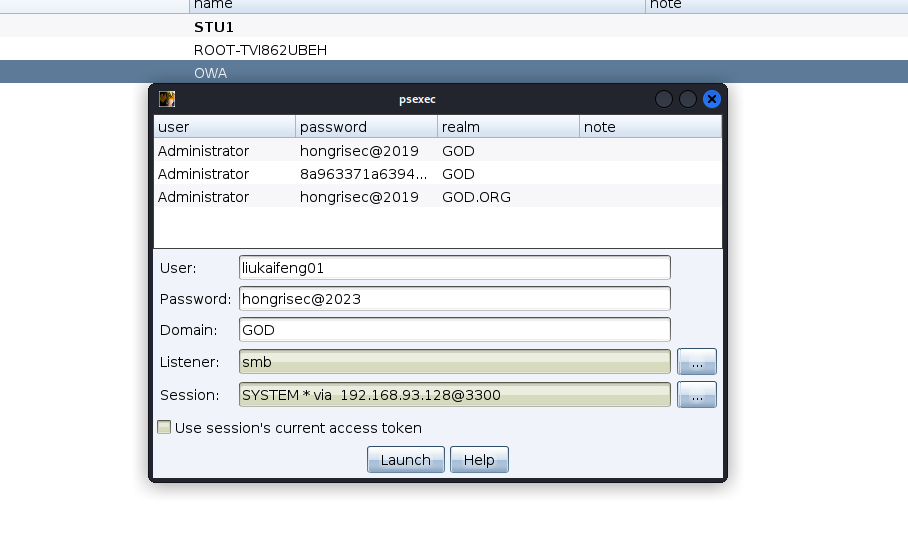The width and height of the screenshot is (908, 533).
Task: Open Listener chooser with the ... button
Action: coord(697,362)
